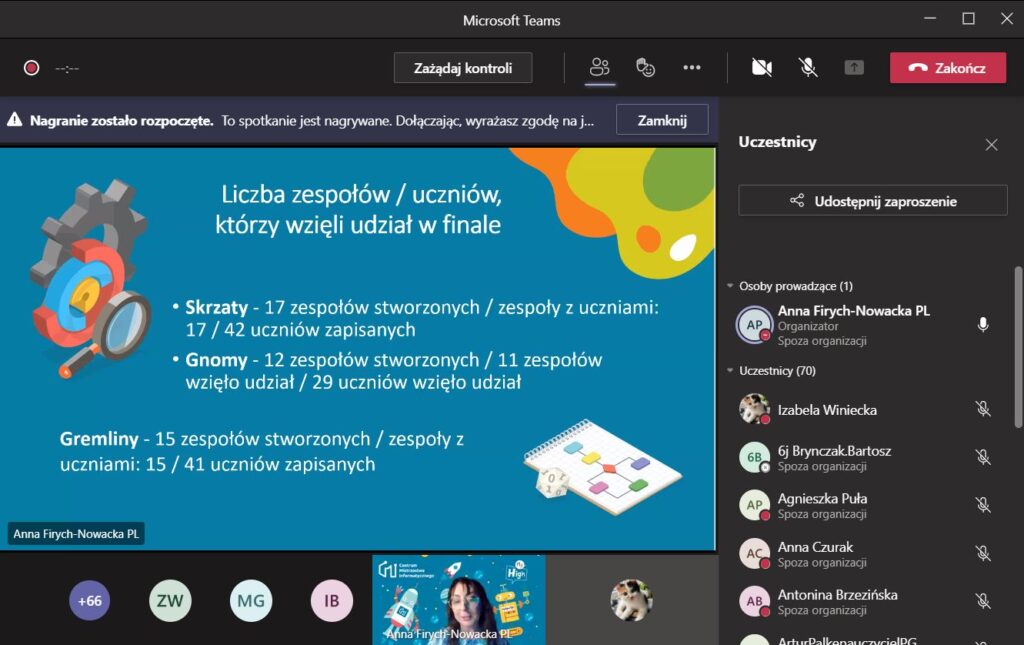Click the share content tray icon
This screenshot has height=645, width=1024.
tap(854, 68)
